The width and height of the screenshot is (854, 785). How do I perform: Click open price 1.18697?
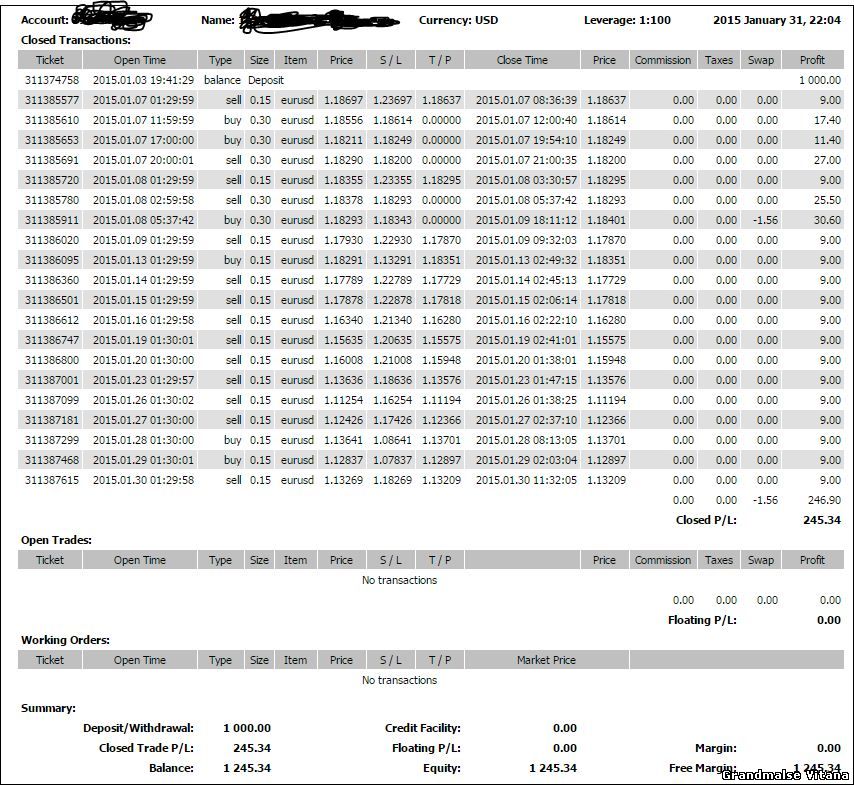[343, 100]
